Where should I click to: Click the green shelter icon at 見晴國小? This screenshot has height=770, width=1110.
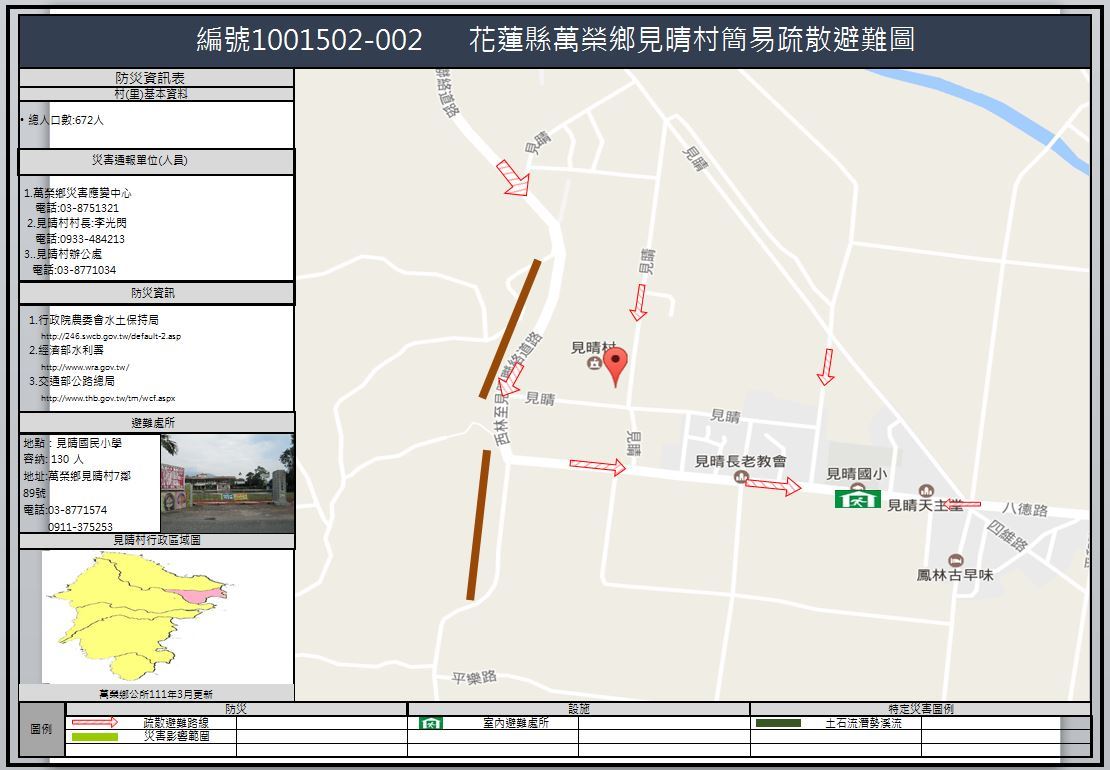coord(857,497)
